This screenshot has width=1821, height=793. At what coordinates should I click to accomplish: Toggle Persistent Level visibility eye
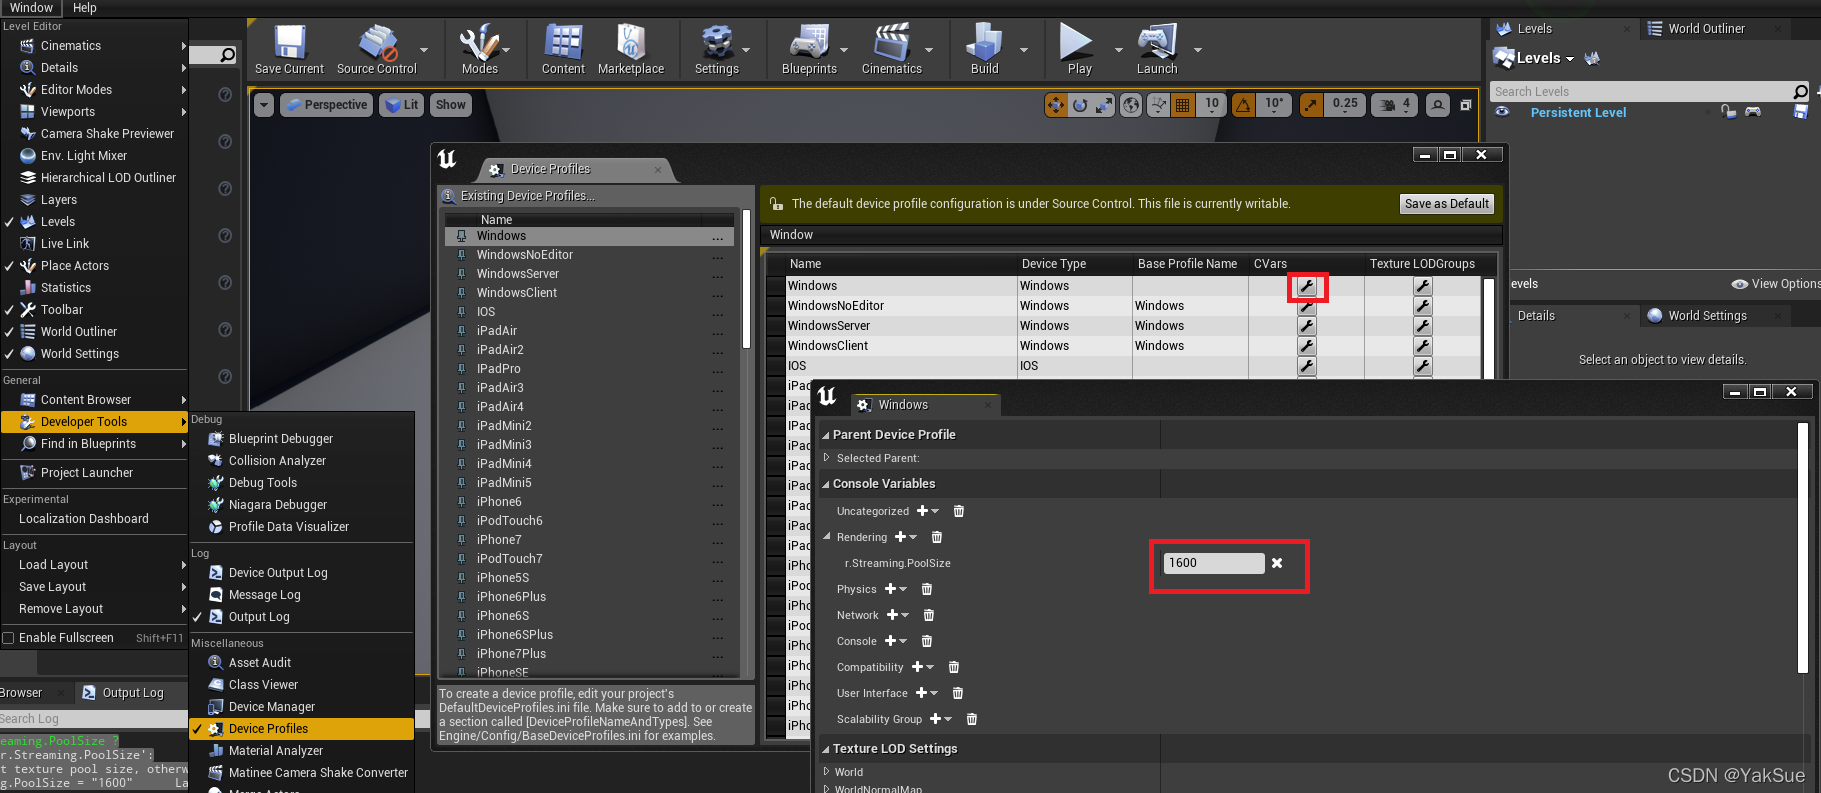[x=1502, y=112]
